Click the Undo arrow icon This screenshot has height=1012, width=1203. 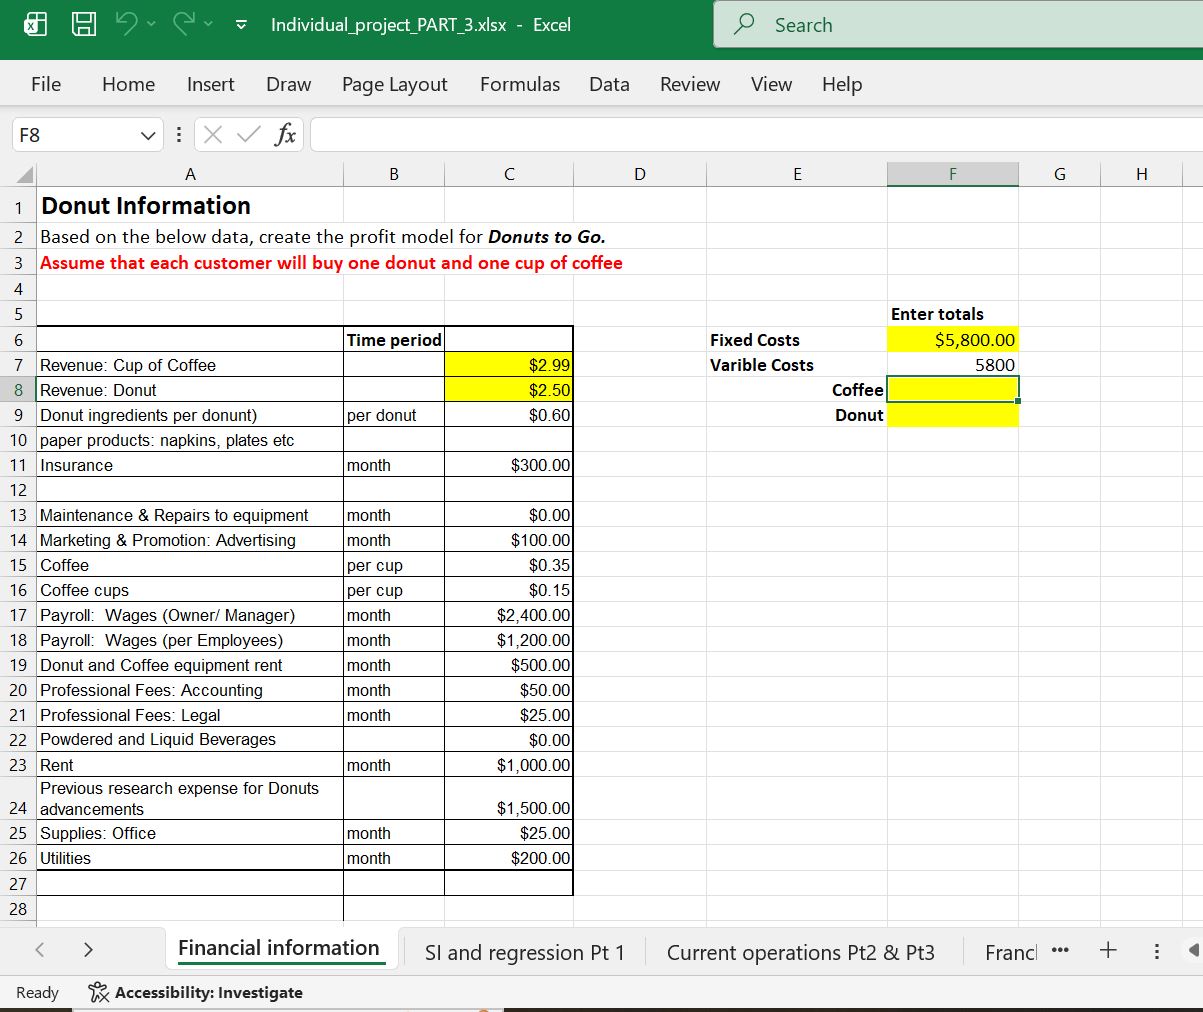click(x=127, y=25)
